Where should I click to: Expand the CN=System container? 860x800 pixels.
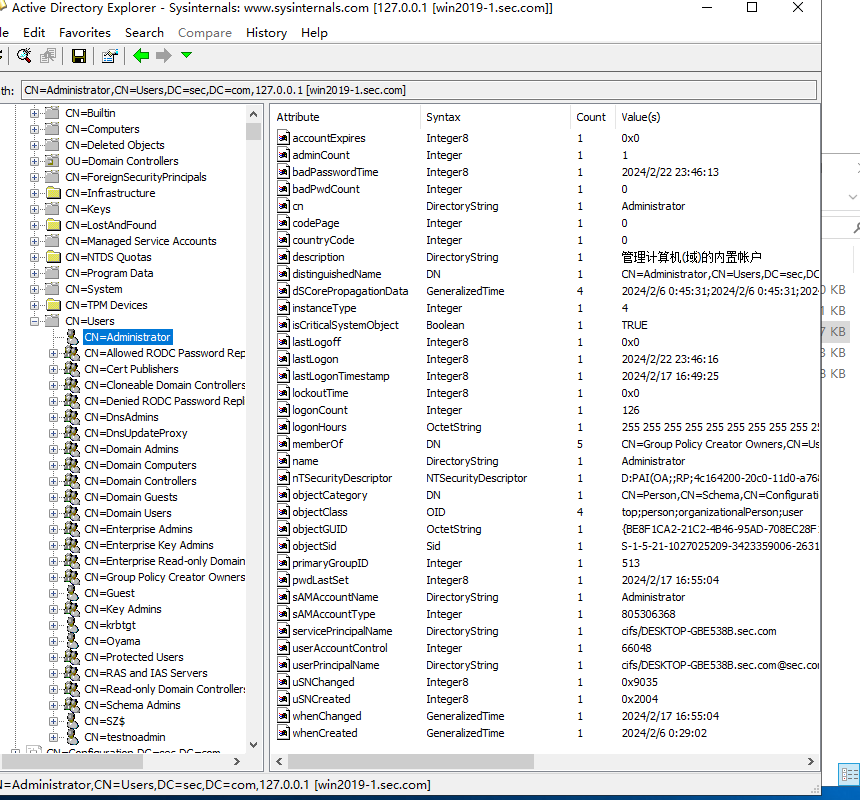35,289
